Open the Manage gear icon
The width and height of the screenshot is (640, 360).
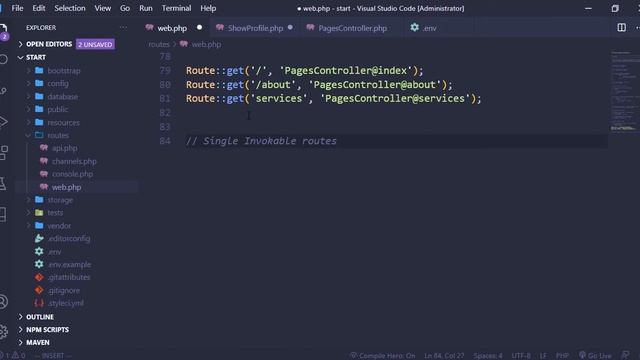coord(3,331)
